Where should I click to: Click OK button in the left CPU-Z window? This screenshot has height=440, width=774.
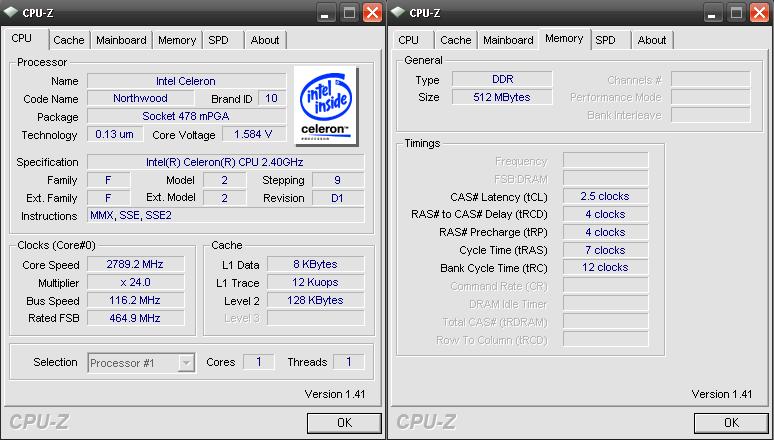pos(344,423)
